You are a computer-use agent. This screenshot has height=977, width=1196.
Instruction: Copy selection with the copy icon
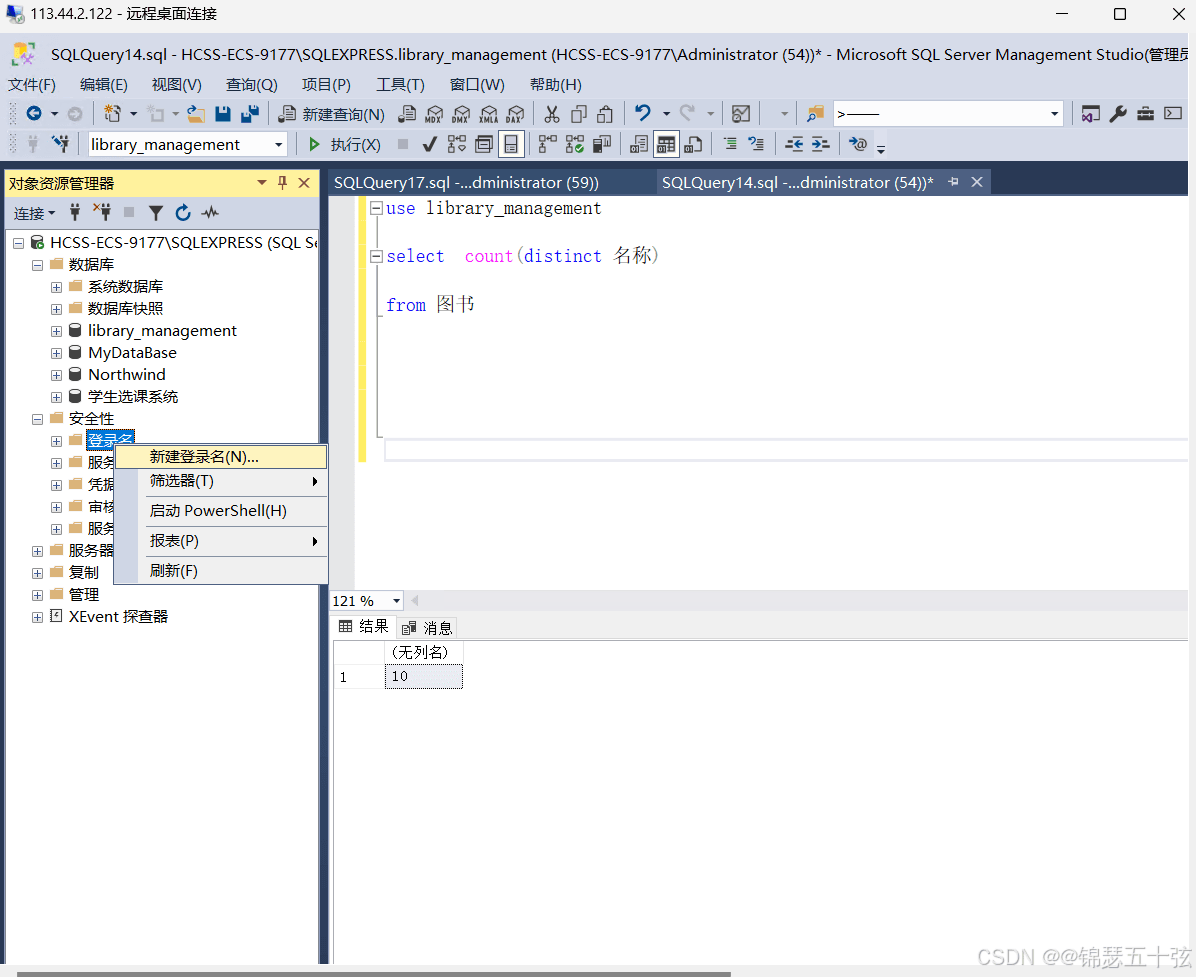(579, 114)
